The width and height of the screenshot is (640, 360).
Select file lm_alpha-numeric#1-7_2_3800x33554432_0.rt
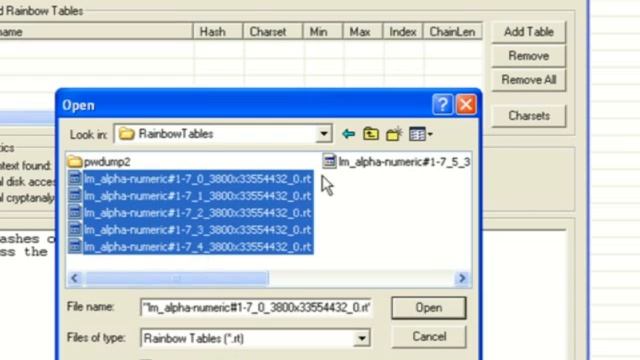tap(190, 213)
